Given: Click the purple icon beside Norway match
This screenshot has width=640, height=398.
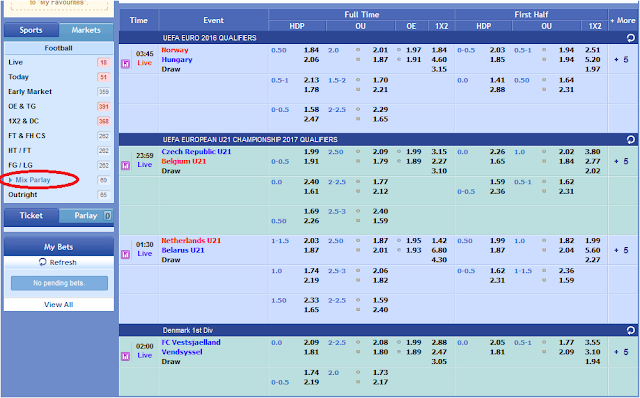Looking at the screenshot, I should (125, 64).
